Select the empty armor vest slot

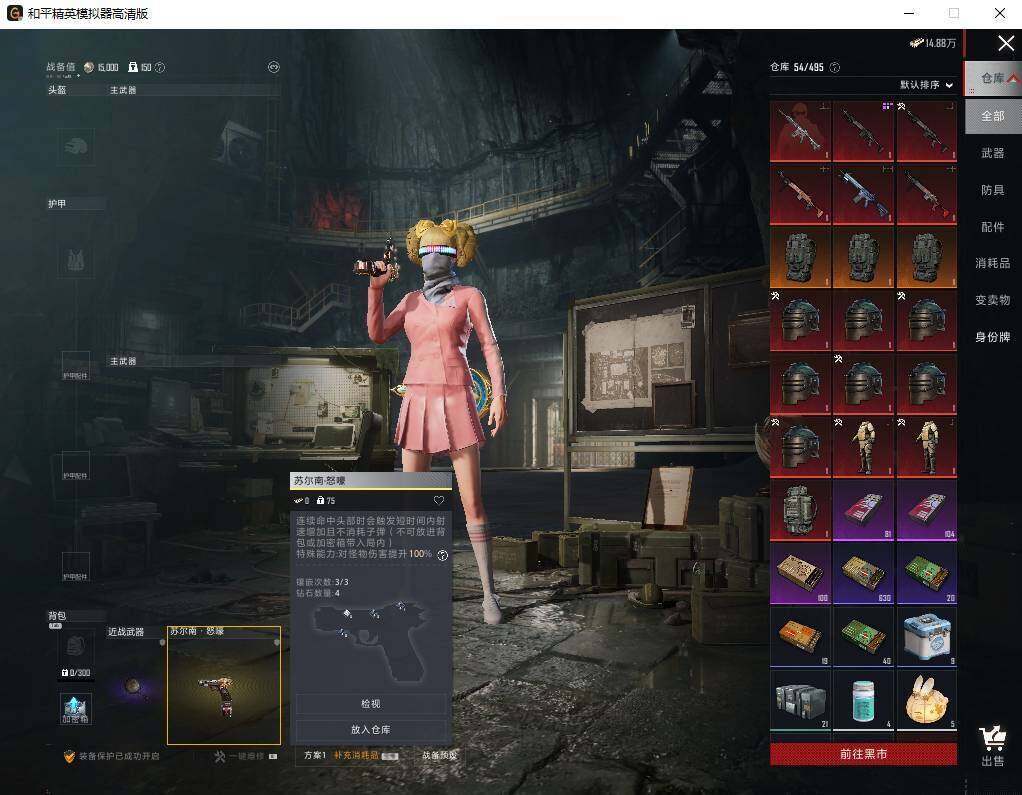click(76, 261)
